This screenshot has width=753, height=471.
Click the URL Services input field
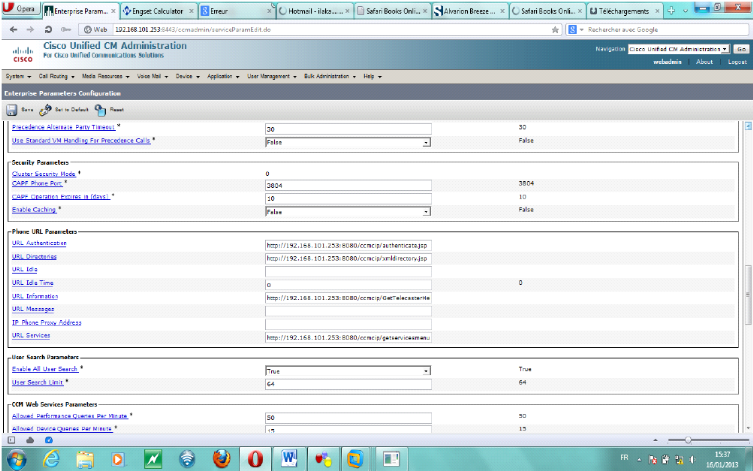point(348,338)
